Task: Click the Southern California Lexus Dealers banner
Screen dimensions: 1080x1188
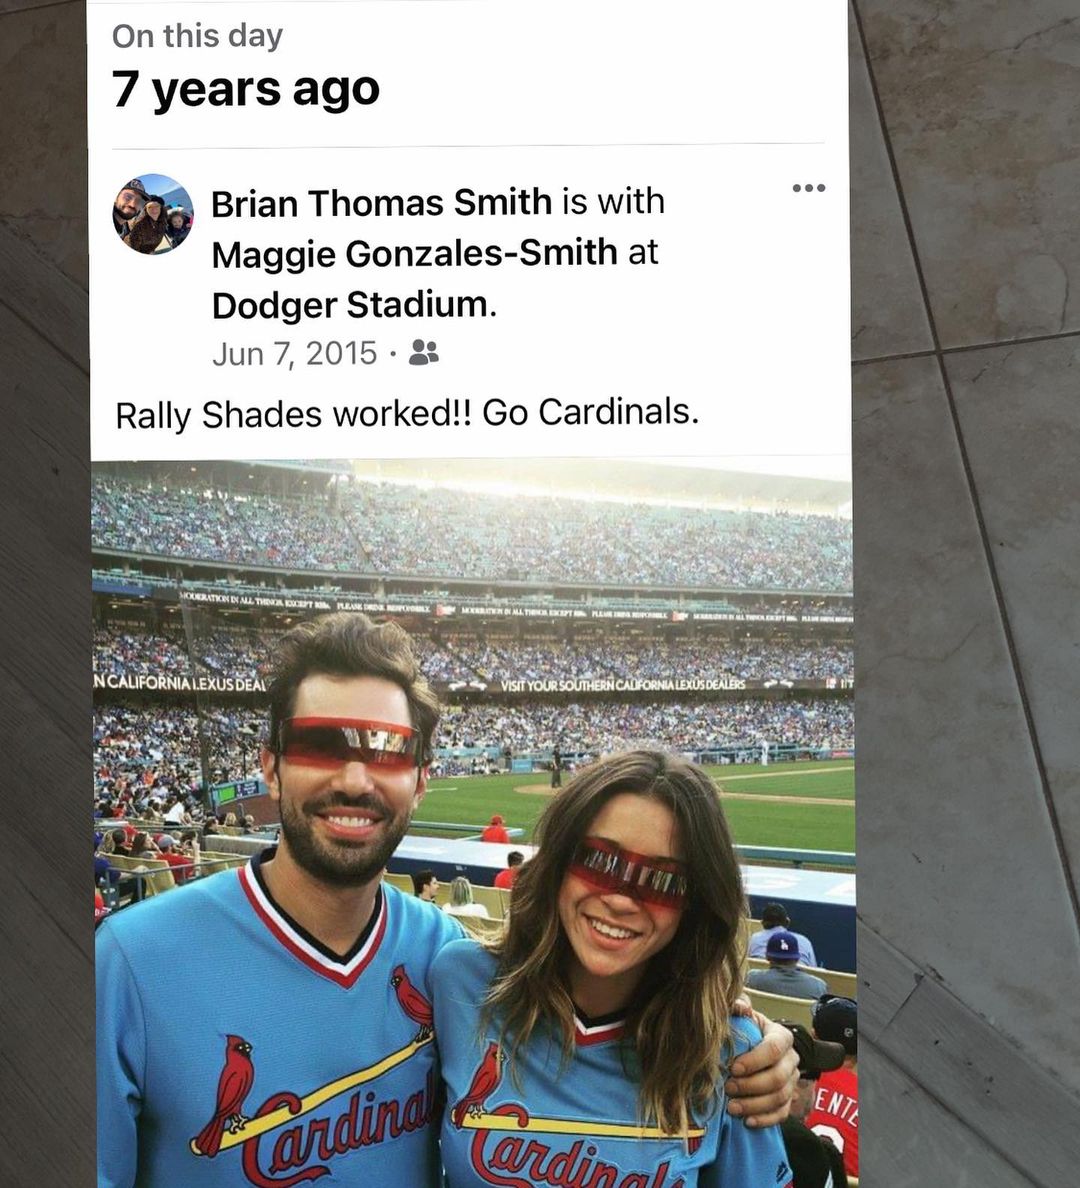Action: point(623,686)
